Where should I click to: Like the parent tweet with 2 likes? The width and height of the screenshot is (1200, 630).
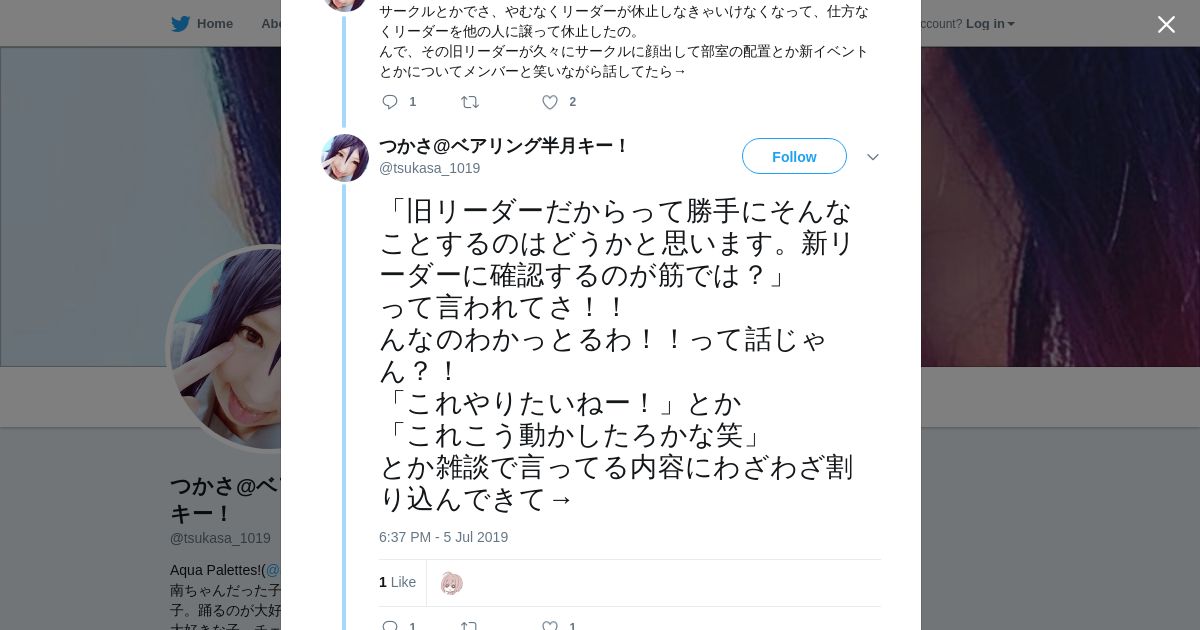pos(550,102)
